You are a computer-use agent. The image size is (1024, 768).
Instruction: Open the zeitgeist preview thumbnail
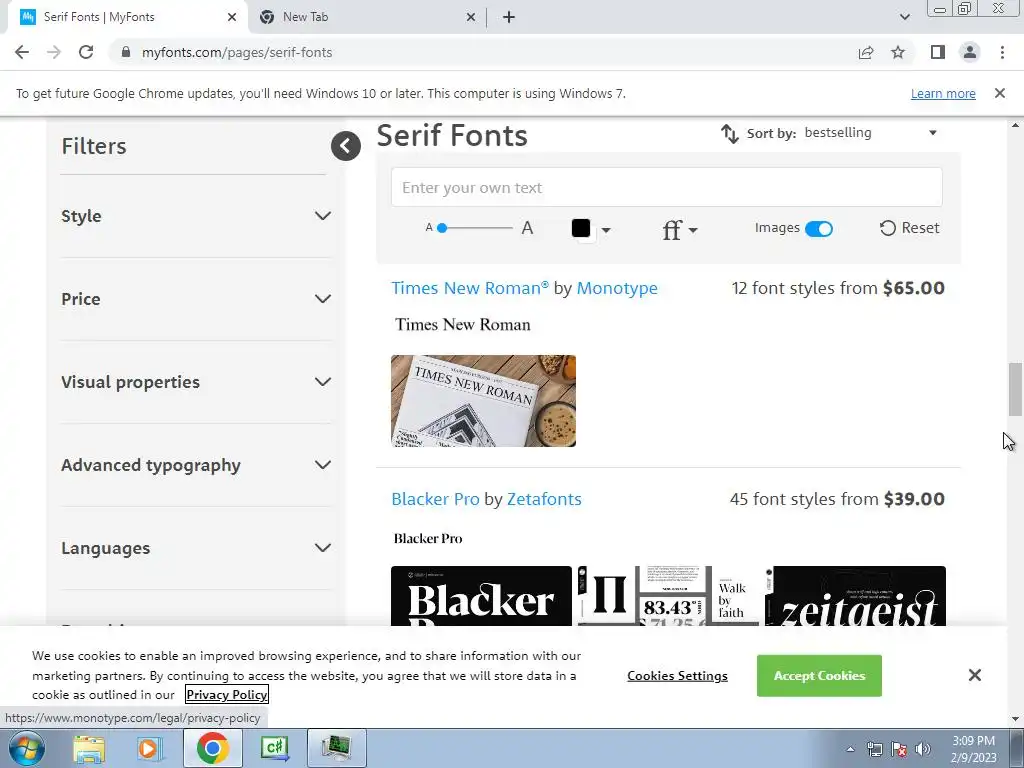tap(855, 596)
